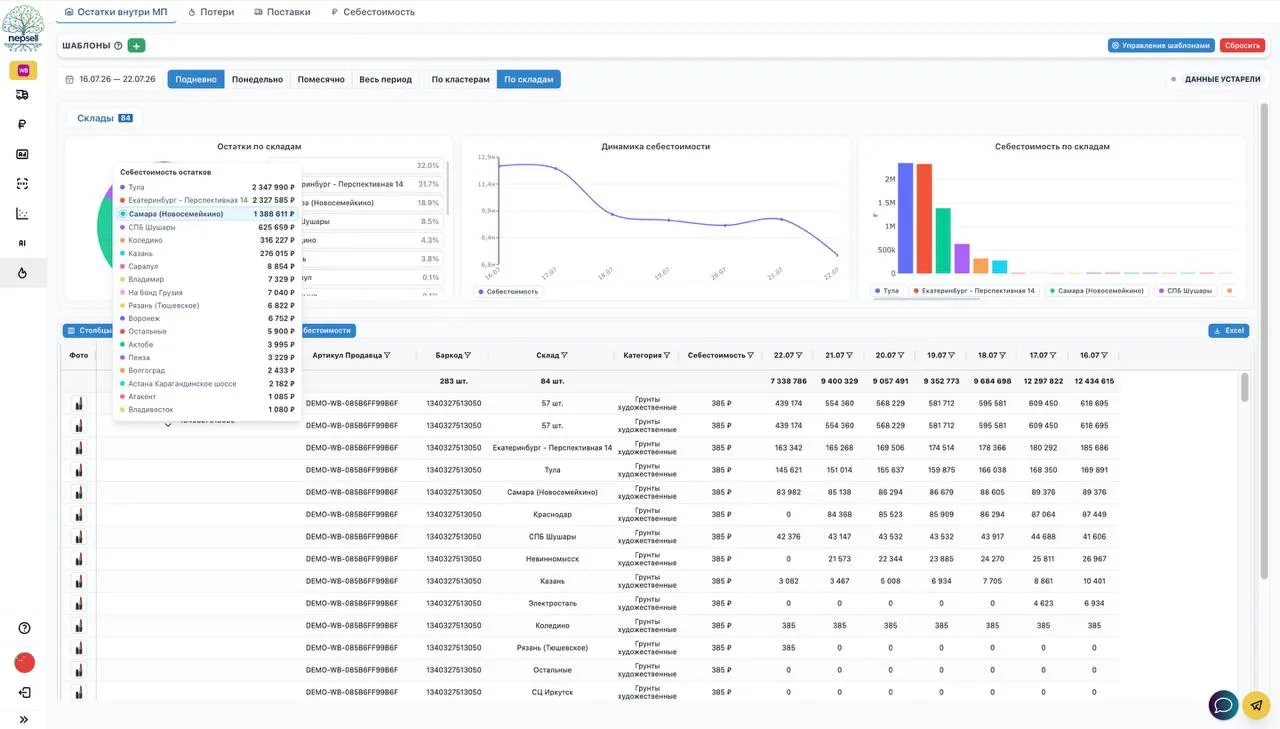Select the WB marketplace badge in sidebar

coord(23,70)
